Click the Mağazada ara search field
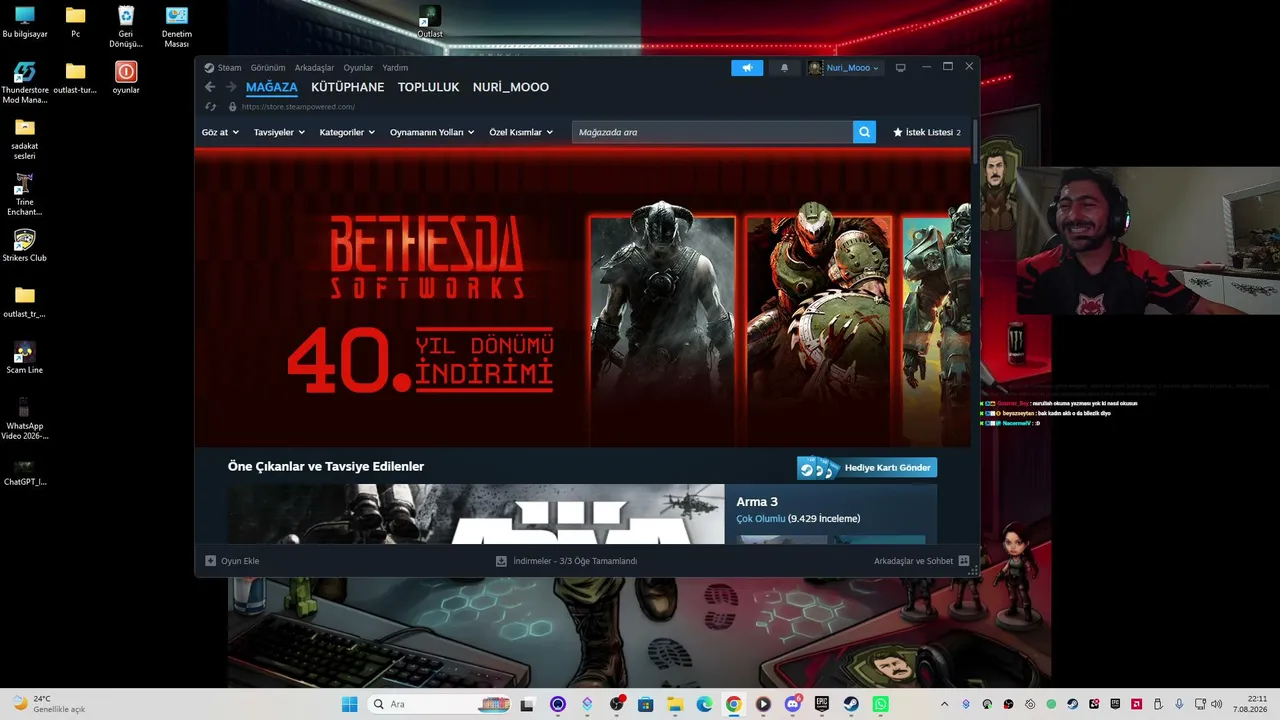This screenshot has height=720, width=1280. click(x=712, y=132)
